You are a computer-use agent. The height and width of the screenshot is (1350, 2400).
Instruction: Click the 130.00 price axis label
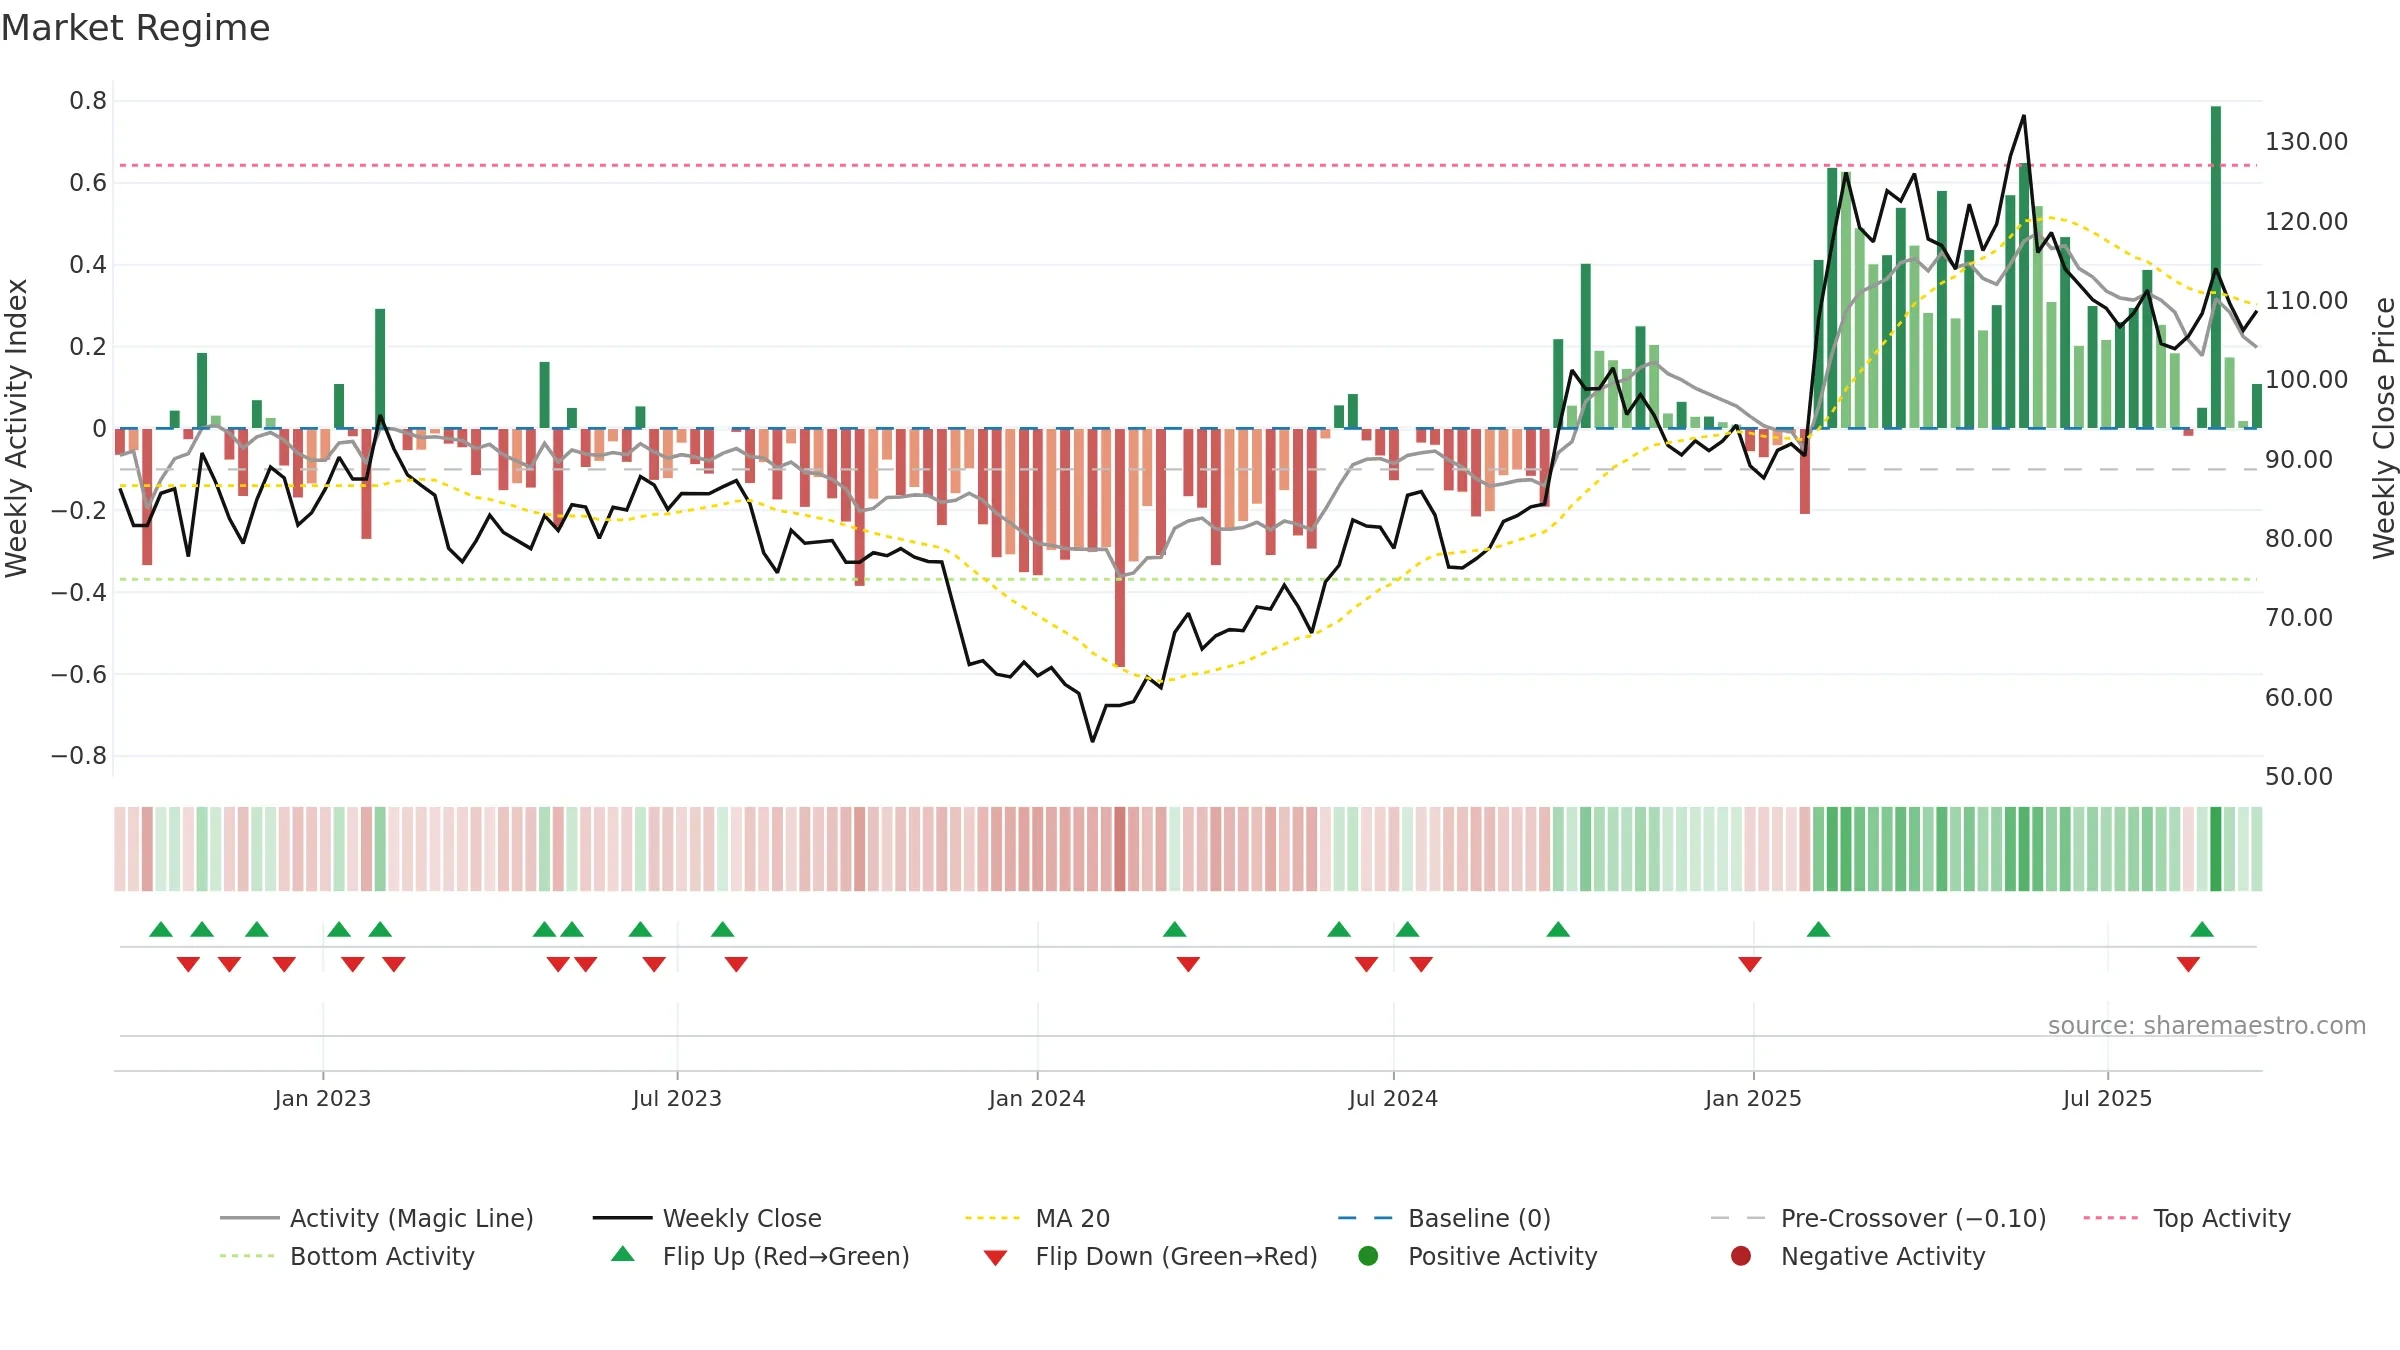click(2306, 141)
